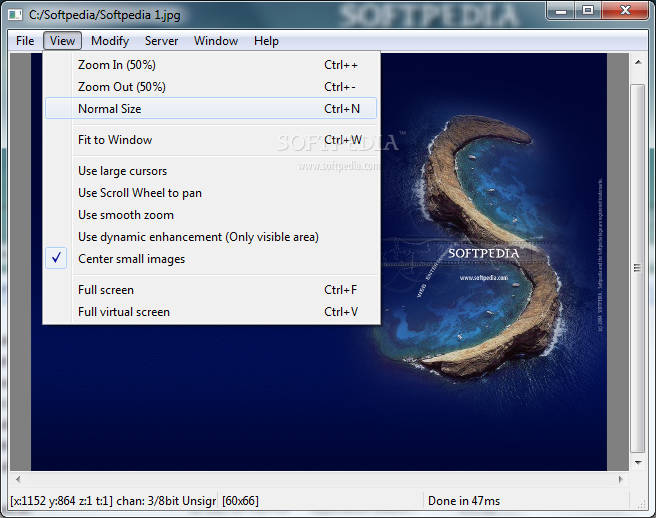Click the island image in viewer
Viewport: 656px width, 518px height.
[483, 251]
